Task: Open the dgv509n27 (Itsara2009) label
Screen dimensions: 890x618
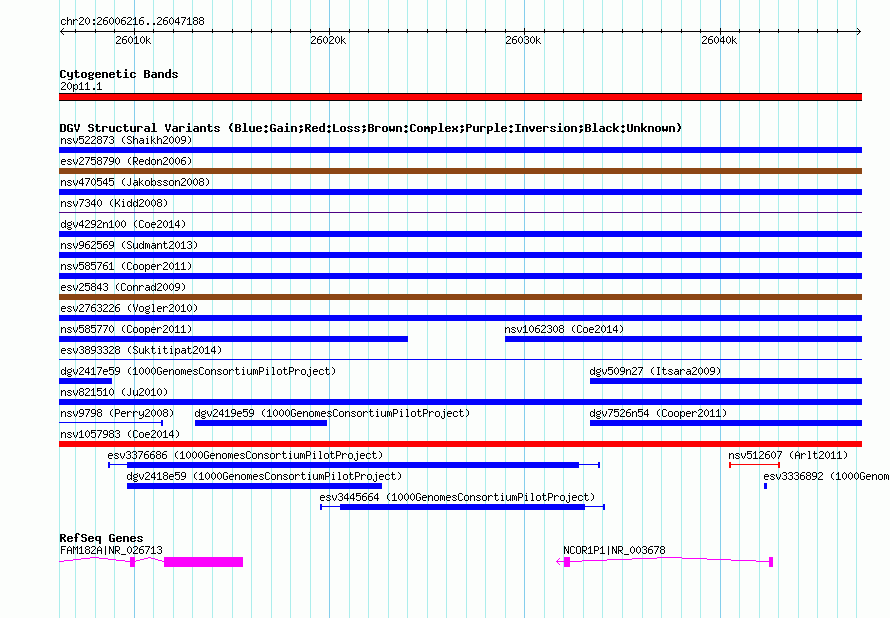Action: 655,371
